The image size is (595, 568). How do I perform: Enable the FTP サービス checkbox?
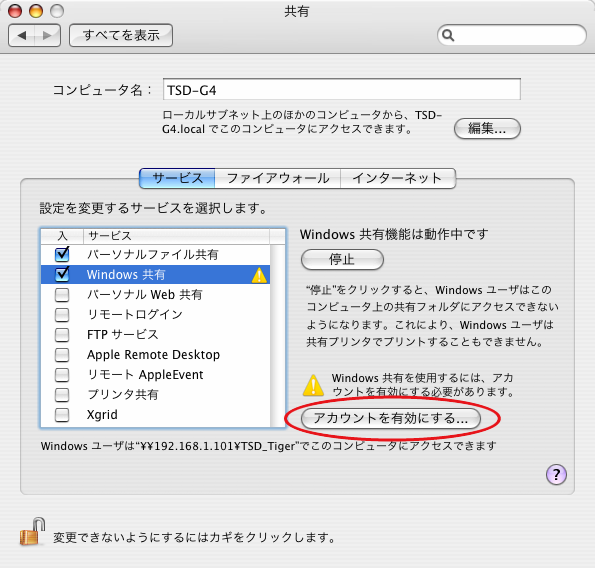(62, 335)
